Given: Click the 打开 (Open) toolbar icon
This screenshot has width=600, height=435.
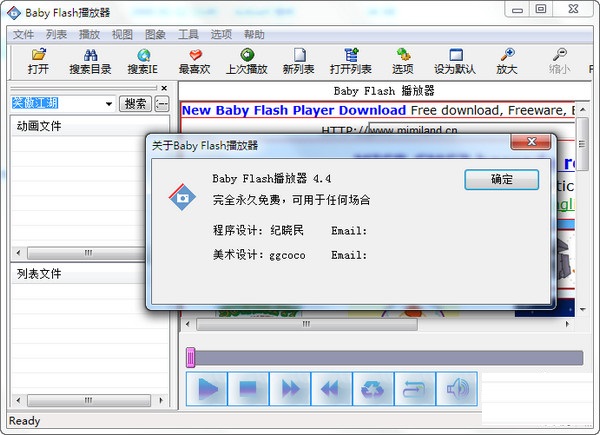Looking at the screenshot, I should [x=38, y=60].
